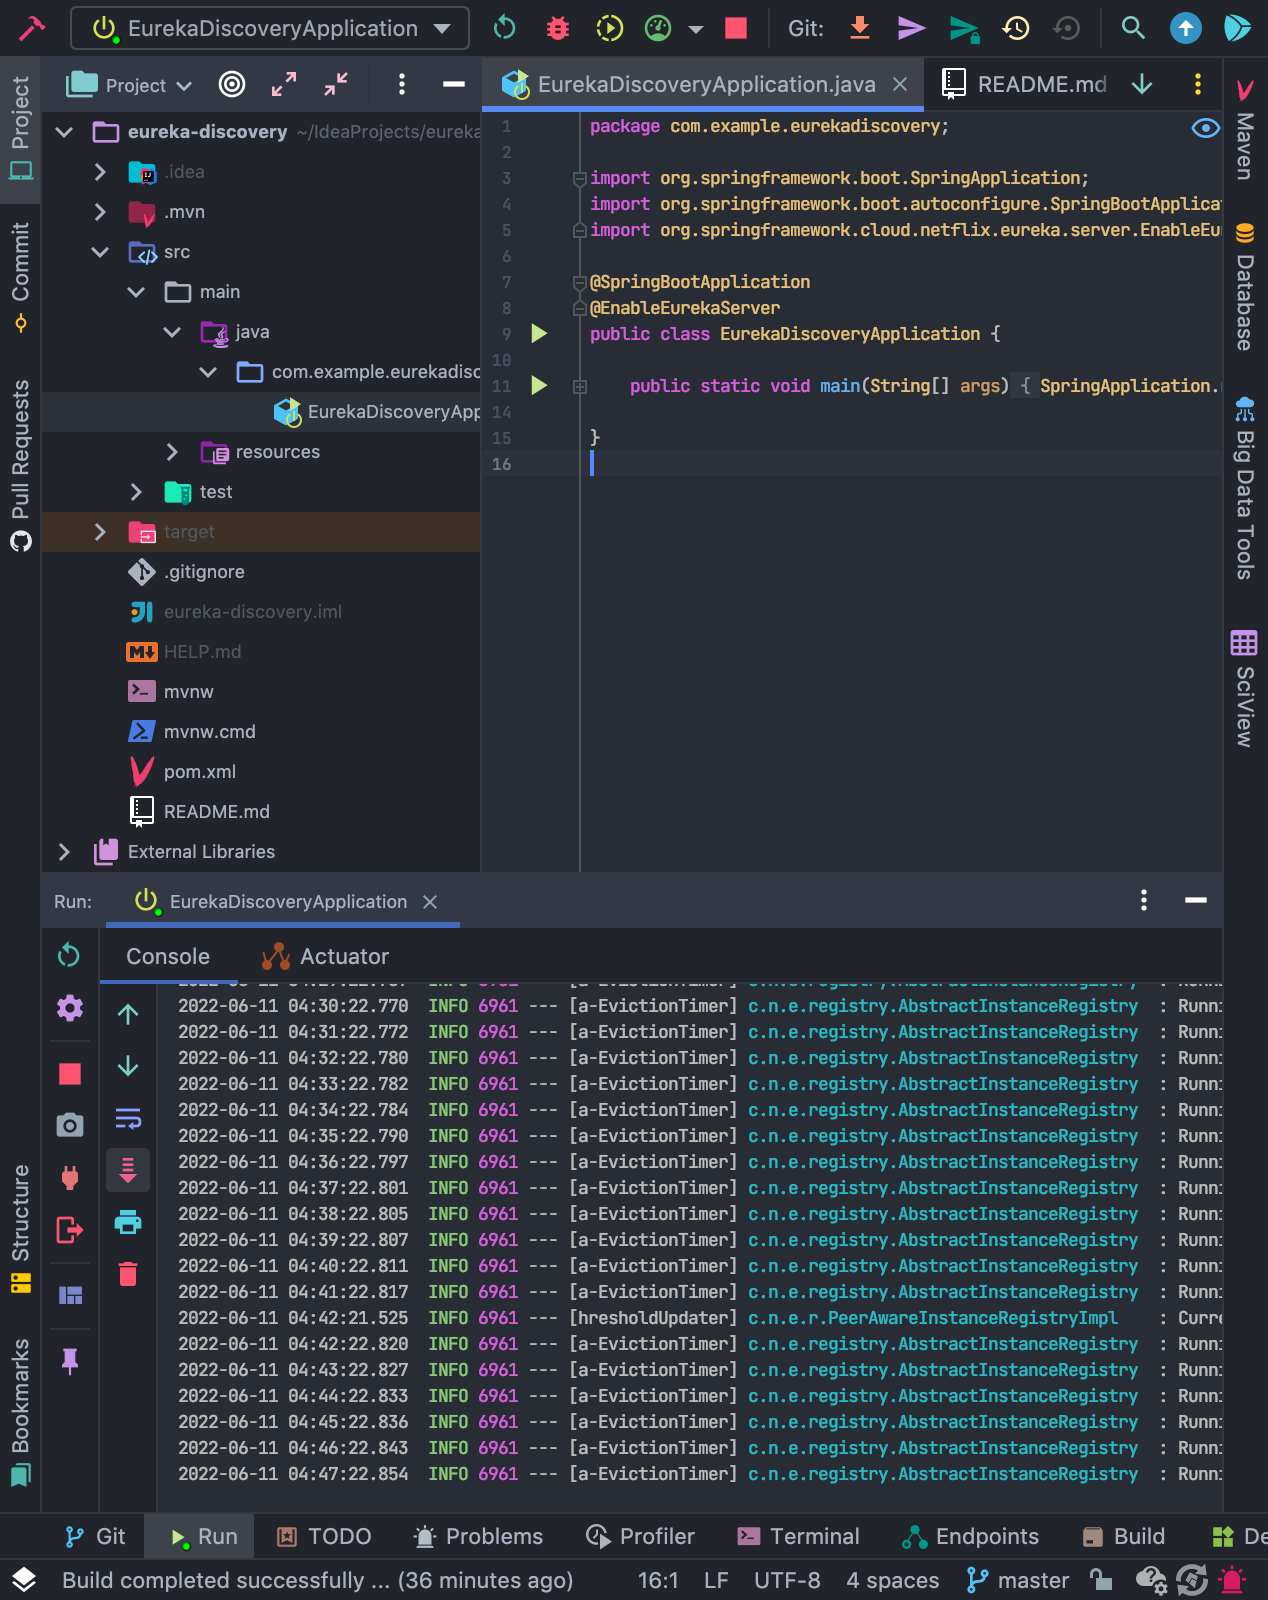
Task: Run class from gutter arrow on line 9
Action: coord(539,334)
